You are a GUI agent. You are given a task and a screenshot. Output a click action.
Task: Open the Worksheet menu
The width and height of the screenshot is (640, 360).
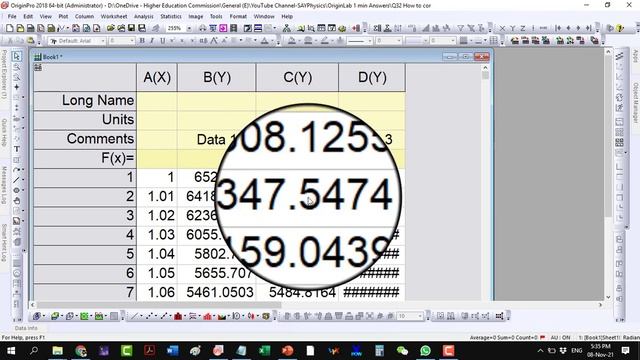113,16
